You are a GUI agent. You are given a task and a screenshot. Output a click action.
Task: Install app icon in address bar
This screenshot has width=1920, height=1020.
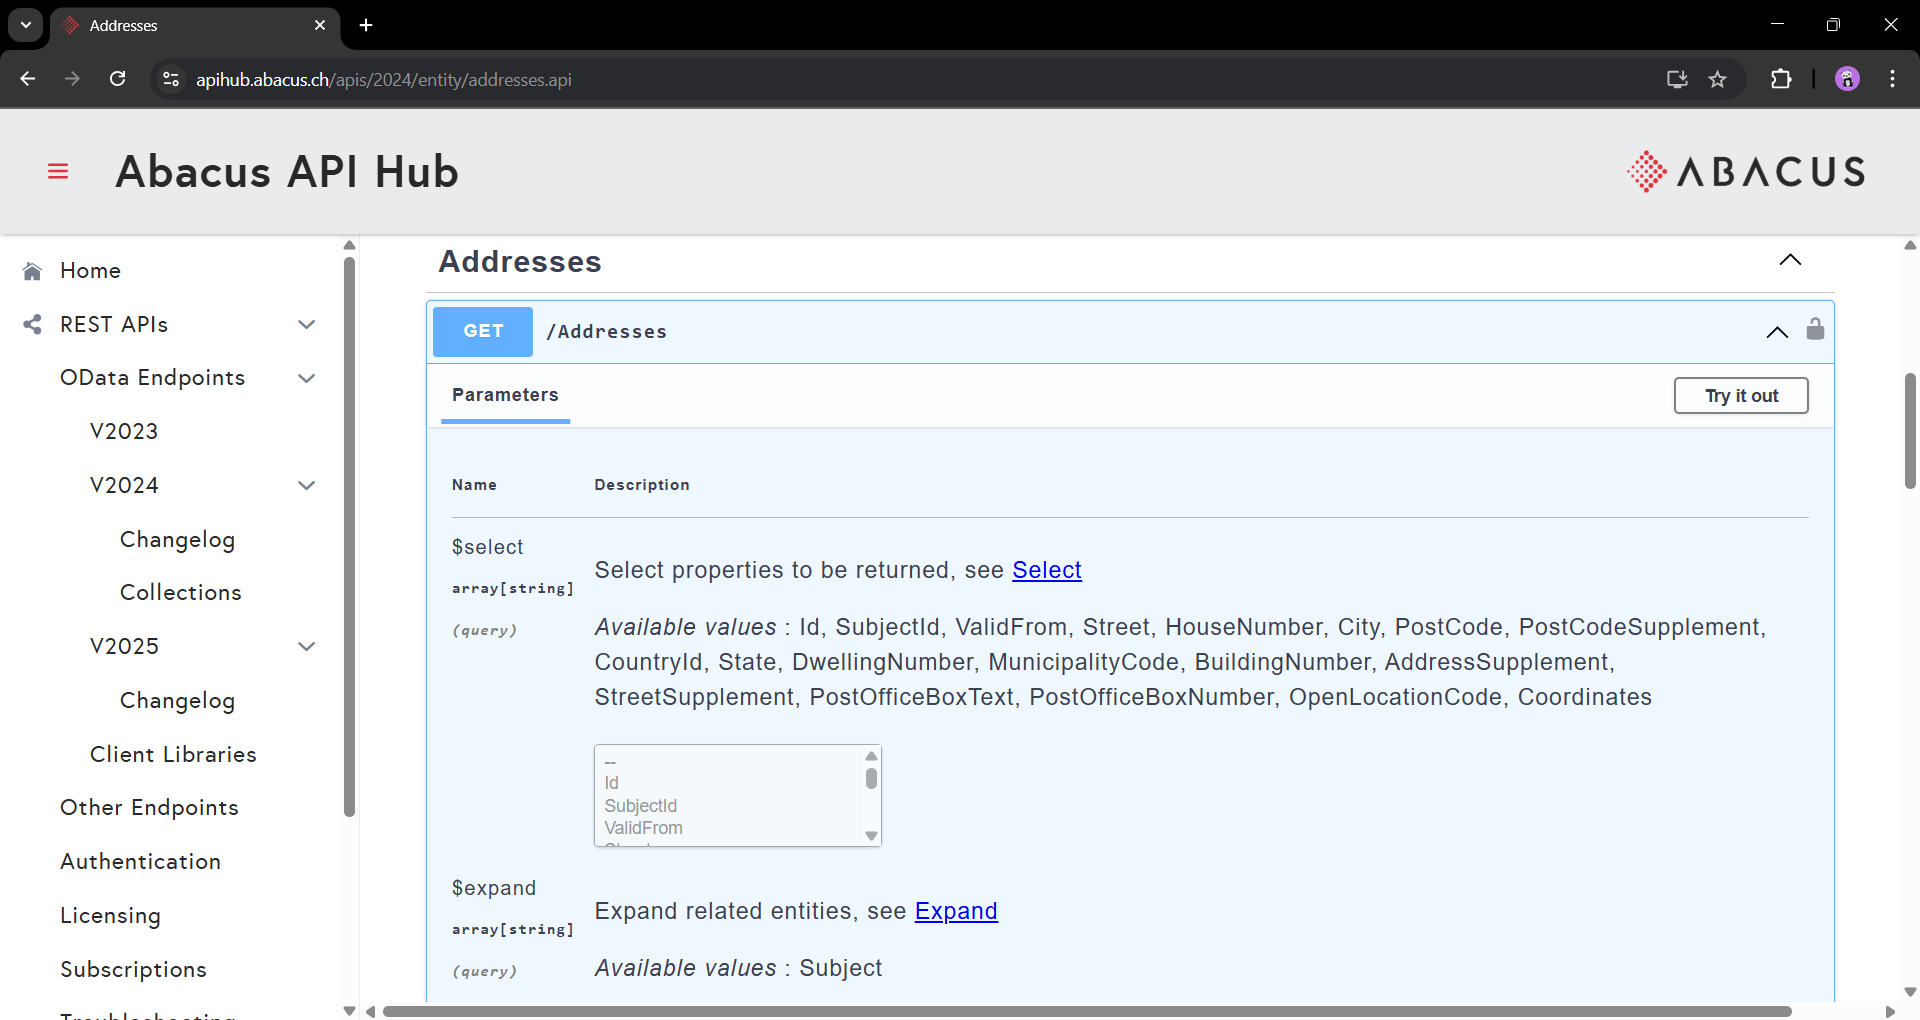click(1677, 79)
